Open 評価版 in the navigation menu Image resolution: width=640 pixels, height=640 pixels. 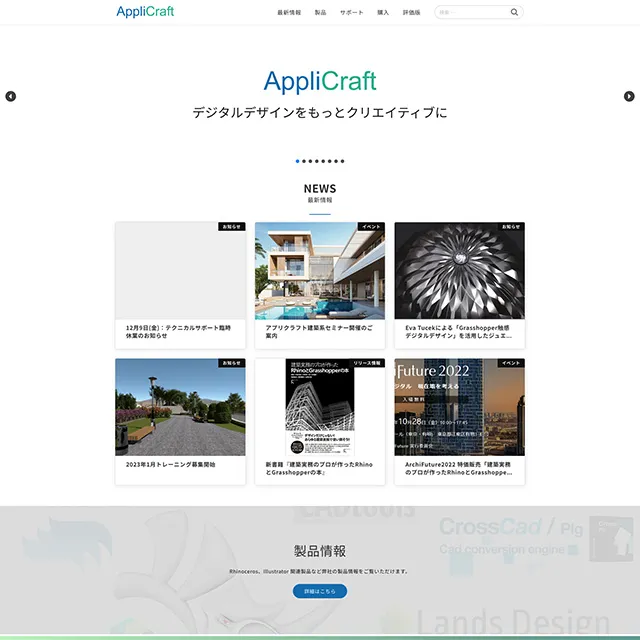point(411,13)
